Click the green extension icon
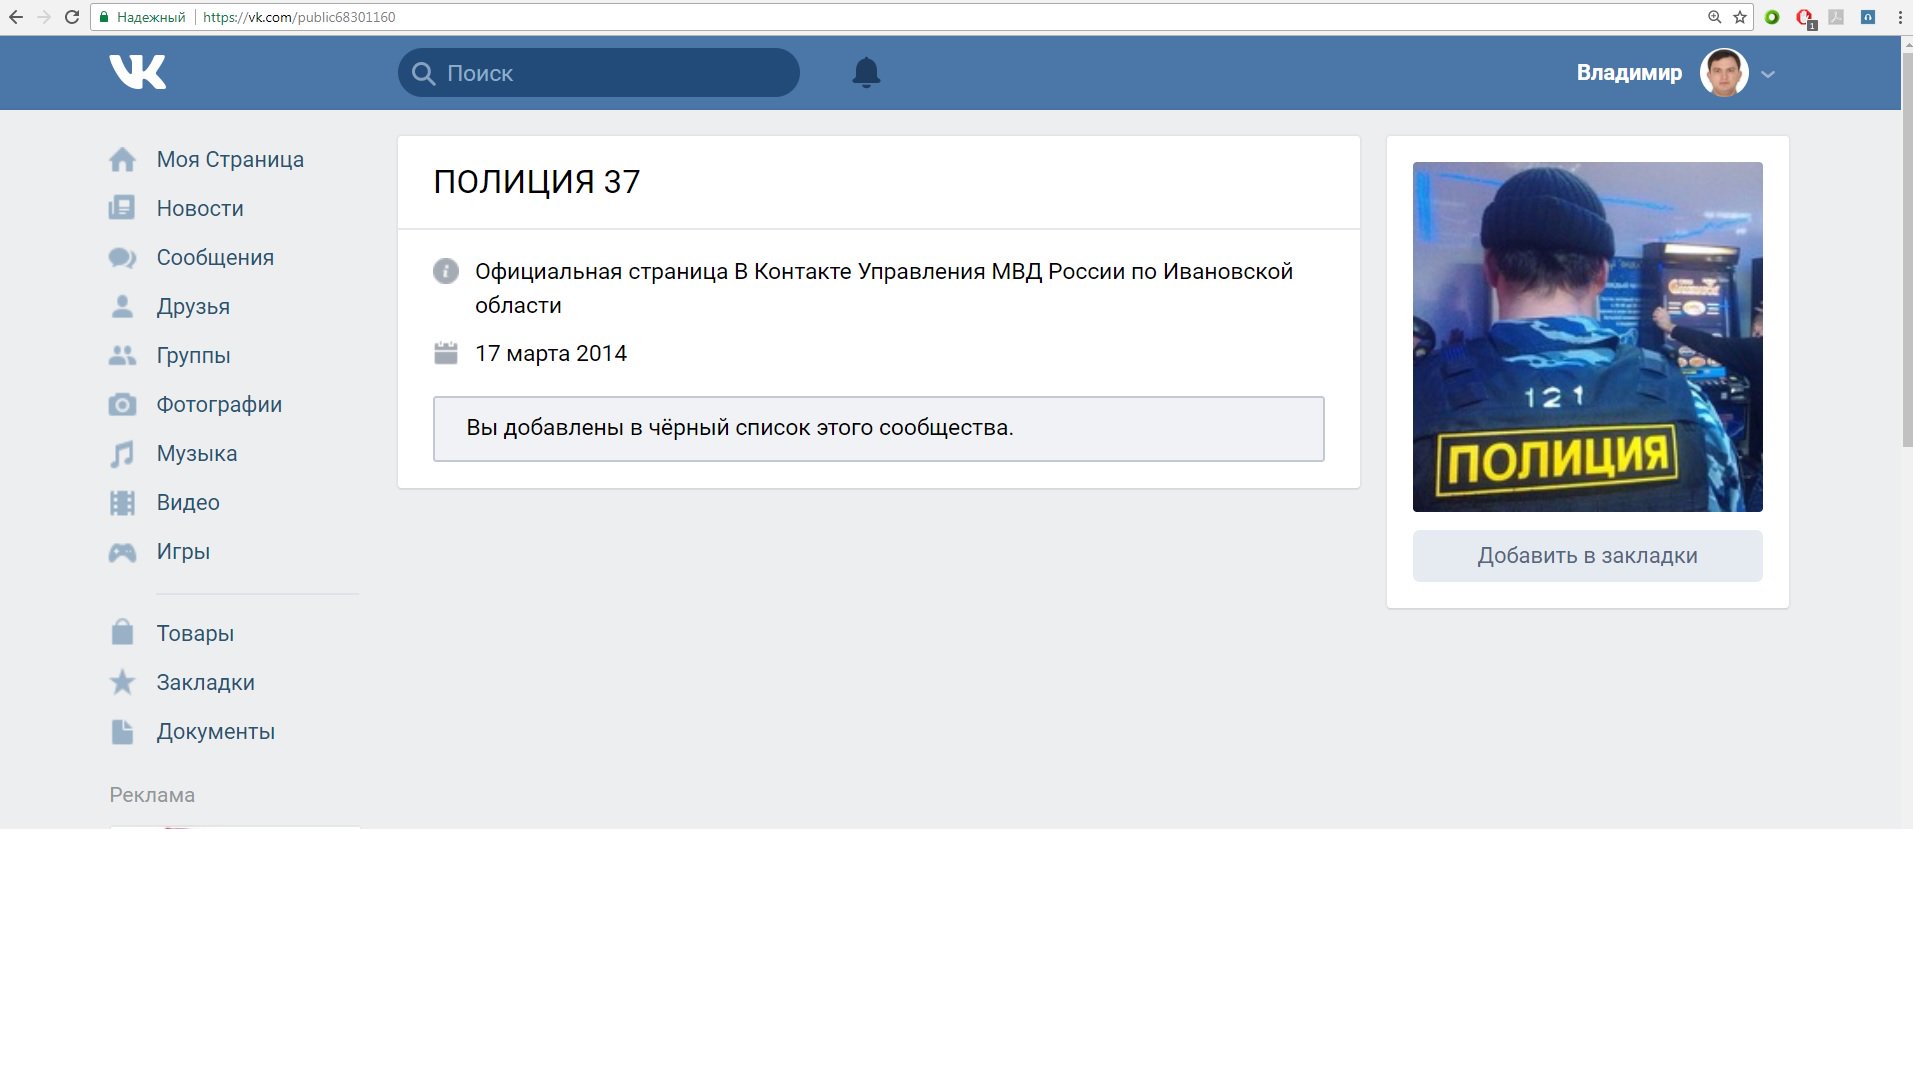 1772,17
